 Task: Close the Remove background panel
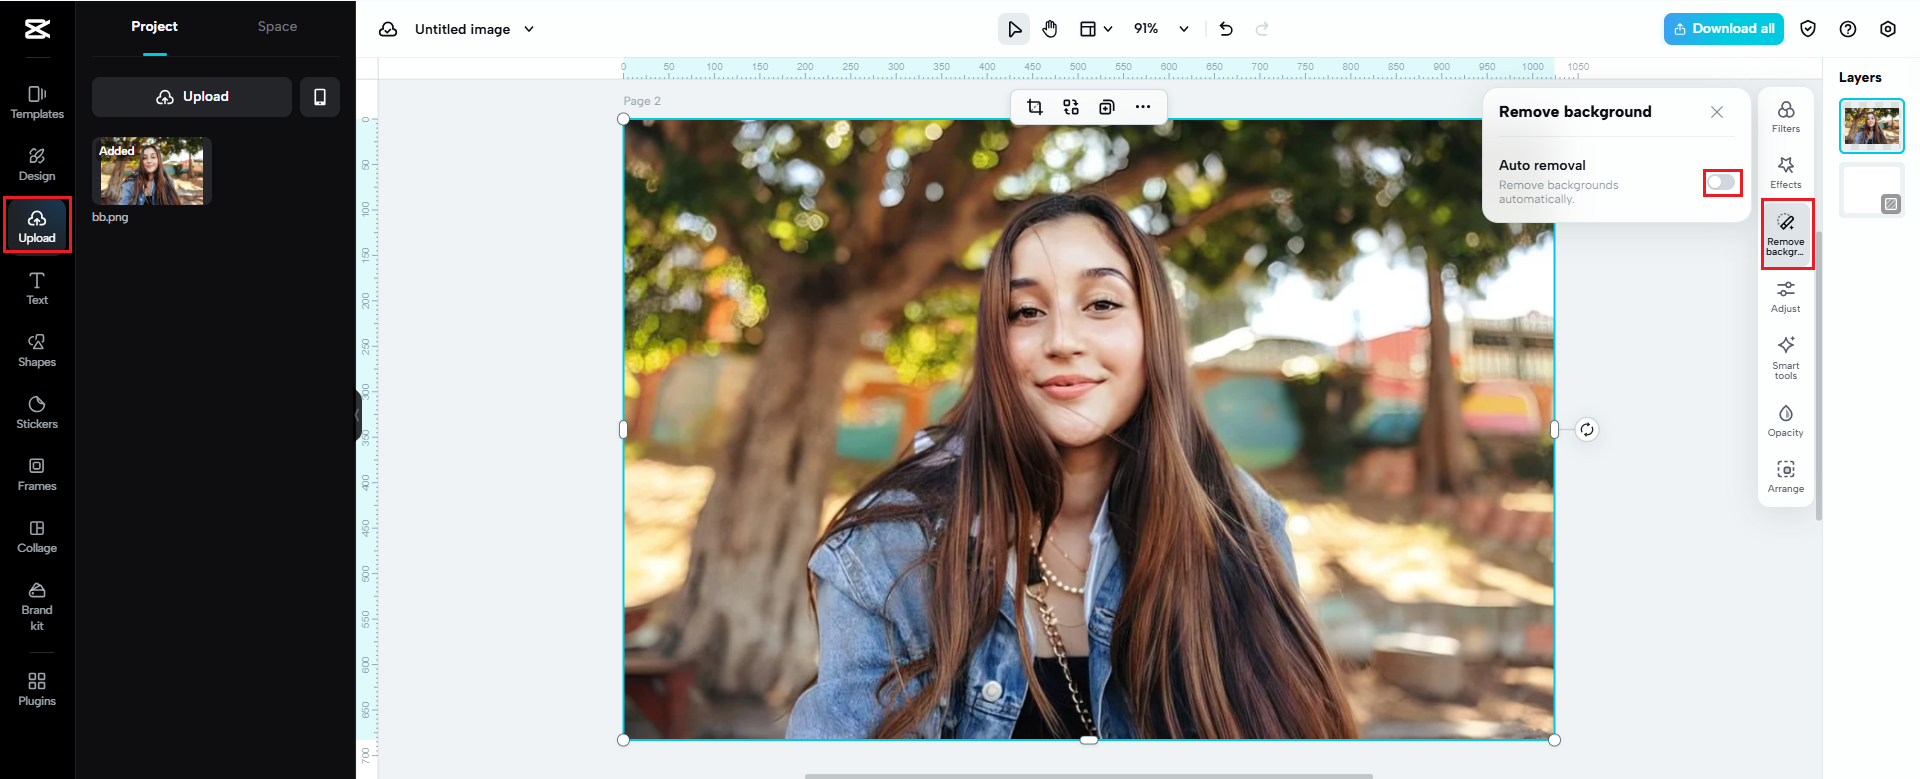[x=1716, y=112]
